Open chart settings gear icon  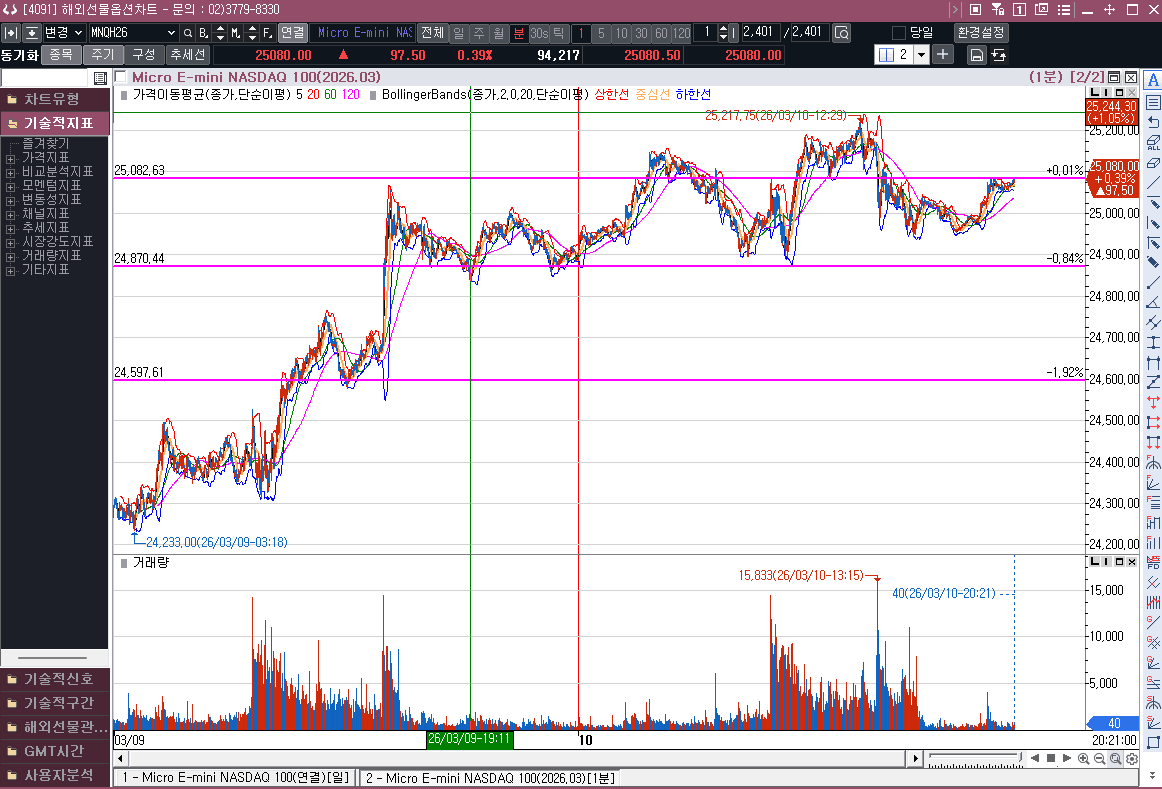point(1132,759)
